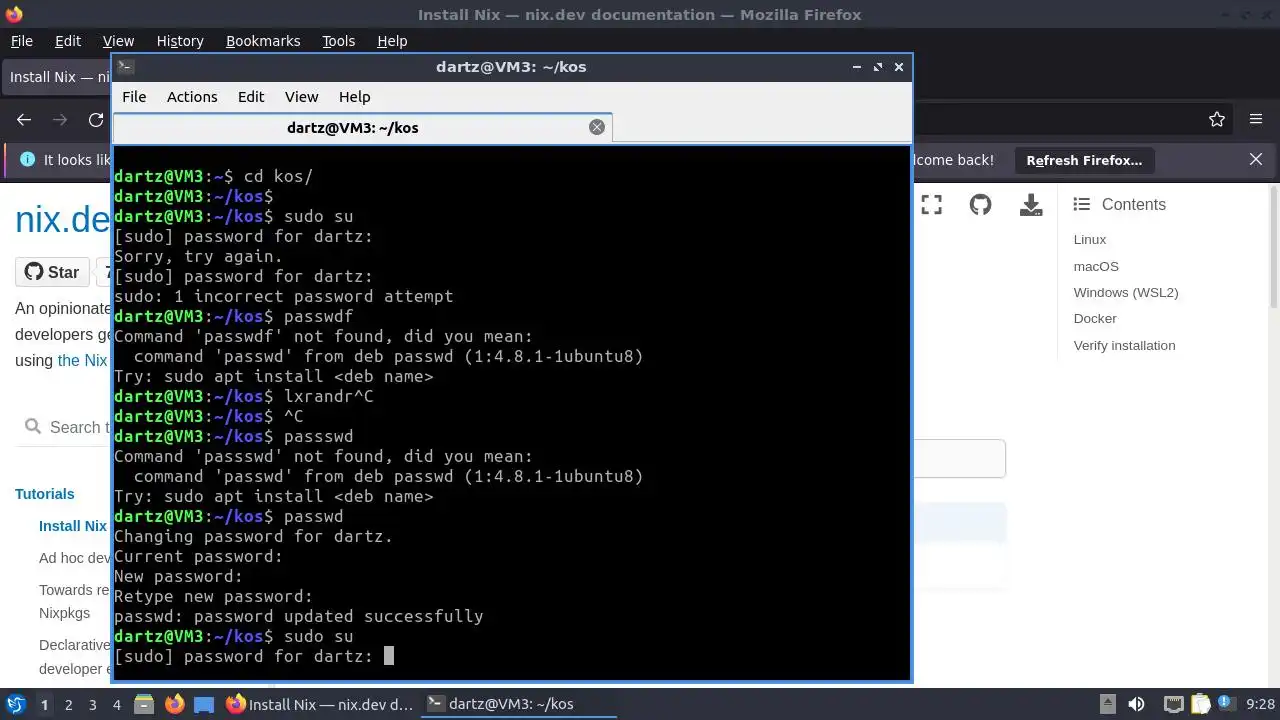Open the clipboard manager tray icon
This screenshot has height=720, width=1280.
[x=1200, y=705]
